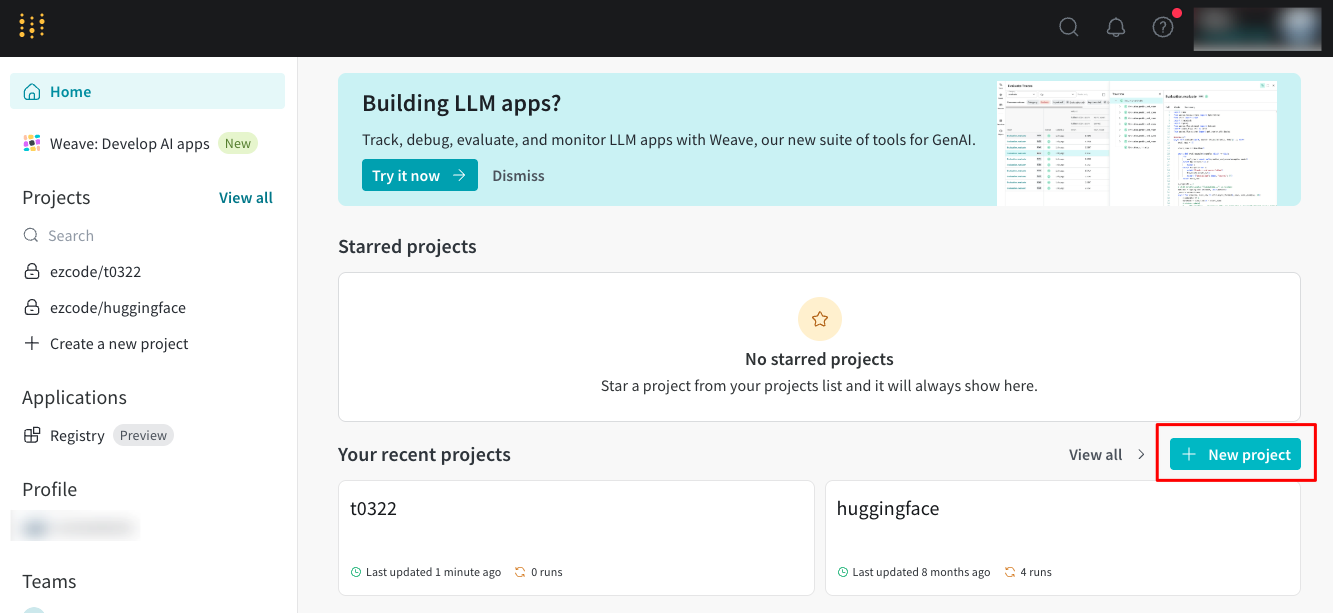
Task: Click the Registry grid icon
Action: click(32, 435)
